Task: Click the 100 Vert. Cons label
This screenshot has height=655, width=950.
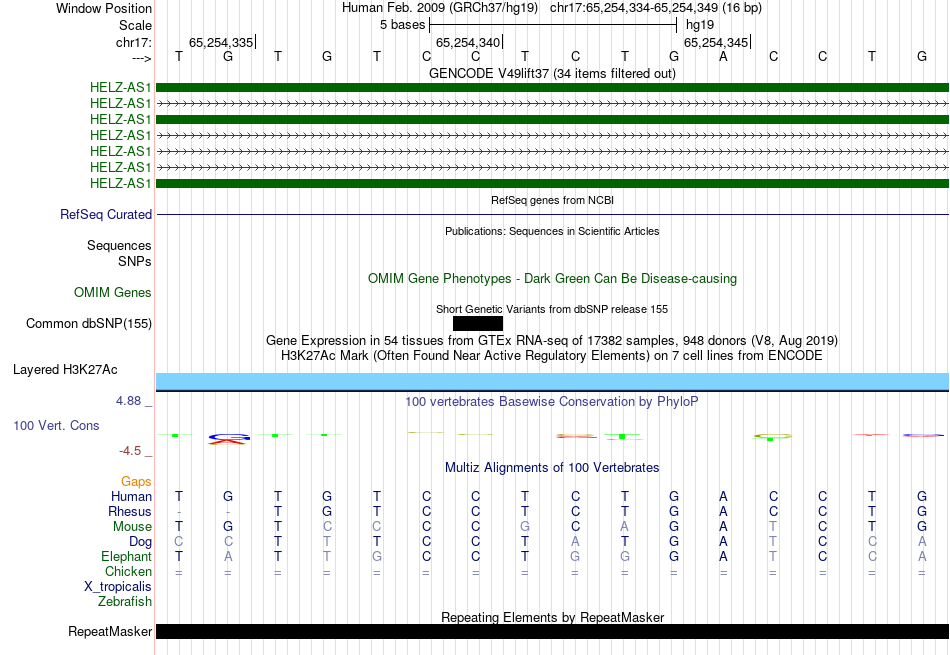Action: (56, 426)
